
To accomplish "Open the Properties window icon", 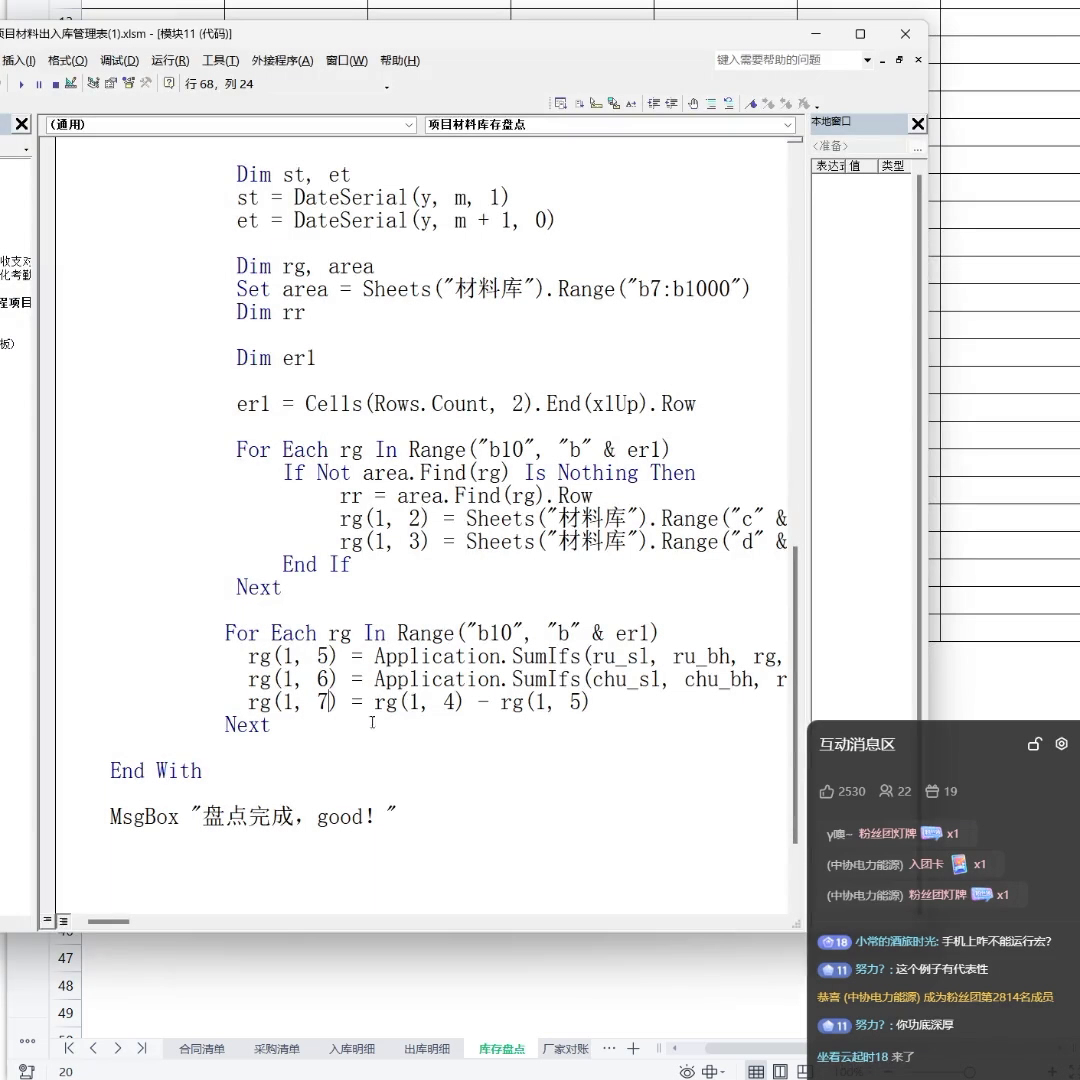I will (111, 83).
